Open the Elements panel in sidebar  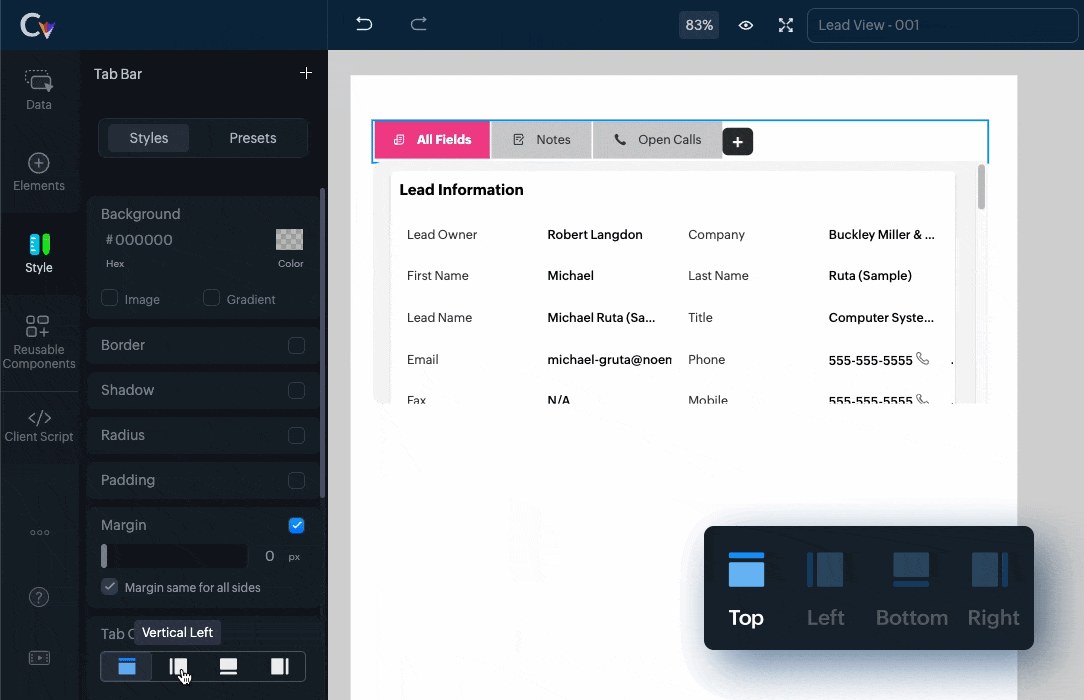39,172
